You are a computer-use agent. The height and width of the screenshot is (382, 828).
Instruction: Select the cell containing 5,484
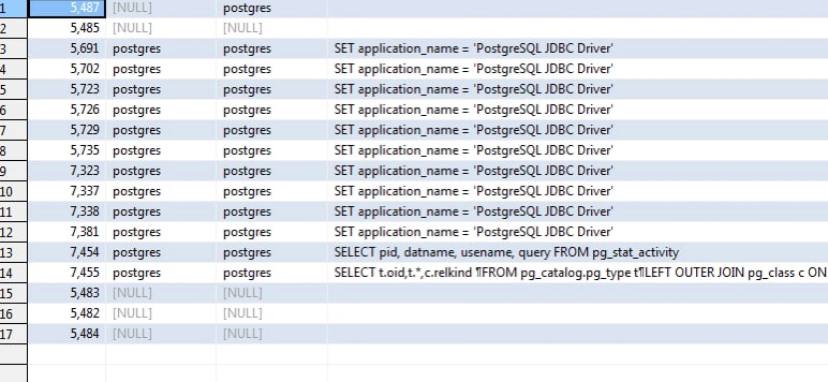(x=67, y=334)
